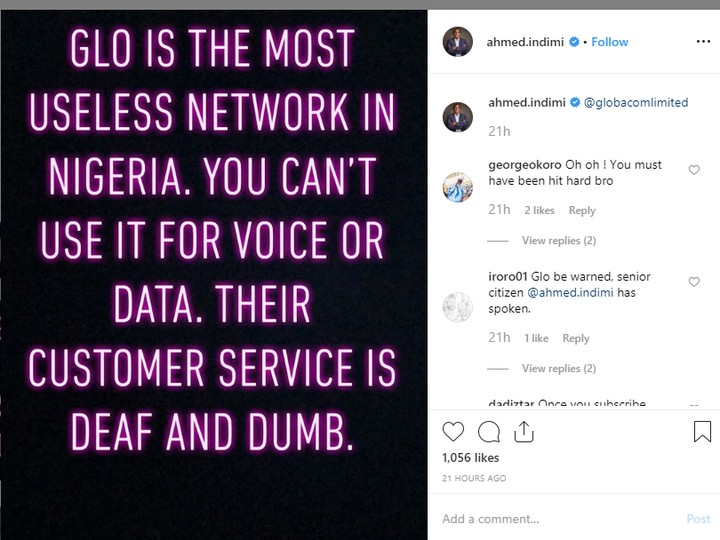Expand replies under georgeokoro's comment
720x540 pixels.
pos(558,241)
